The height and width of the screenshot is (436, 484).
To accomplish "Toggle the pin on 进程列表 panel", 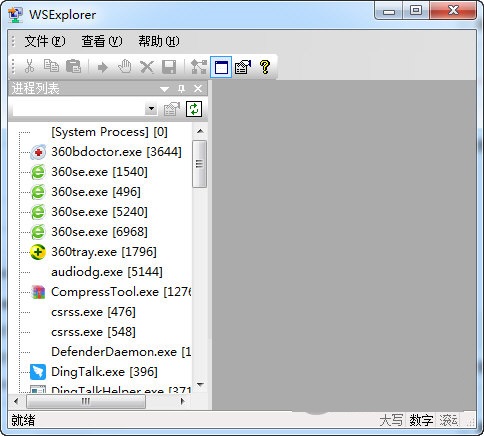I will click(x=181, y=89).
